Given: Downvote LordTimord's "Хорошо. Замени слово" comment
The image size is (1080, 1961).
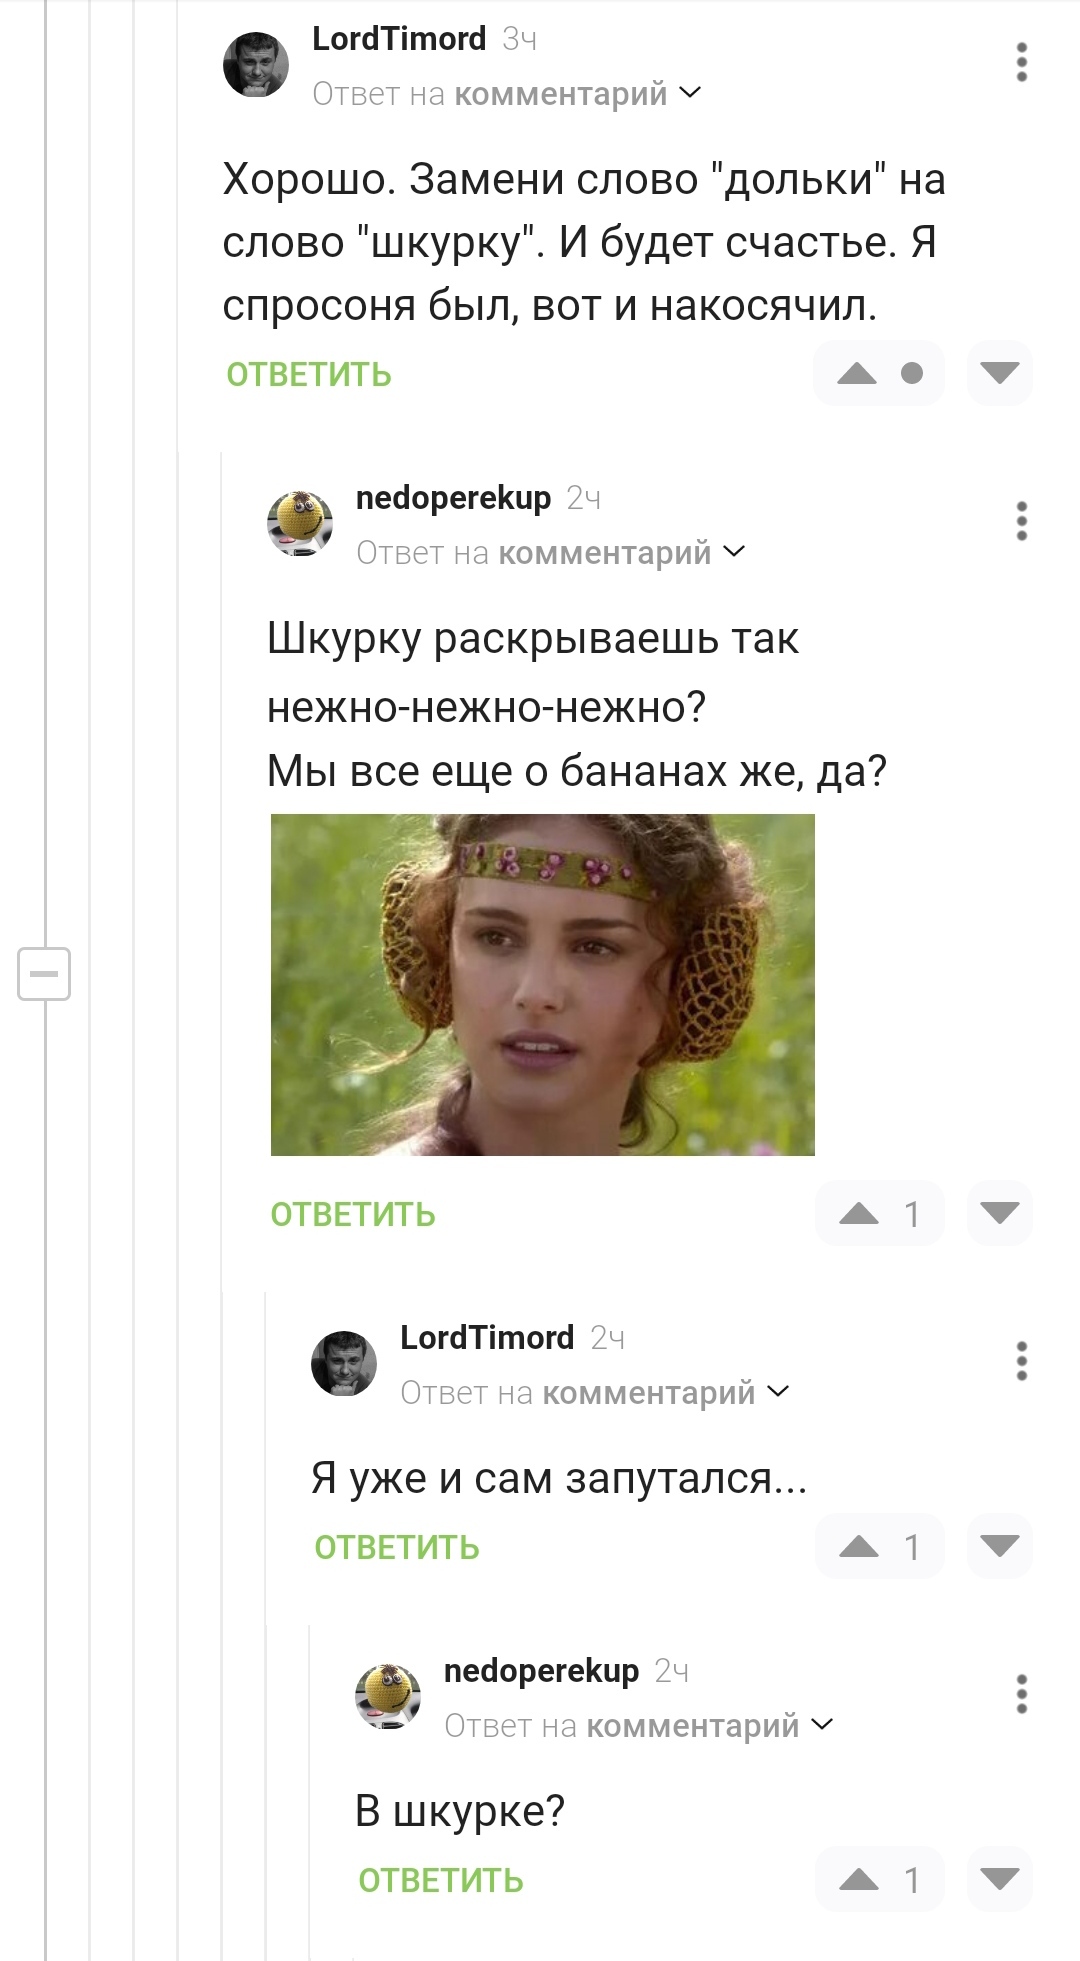Looking at the screenshot, I should (999, 374).
